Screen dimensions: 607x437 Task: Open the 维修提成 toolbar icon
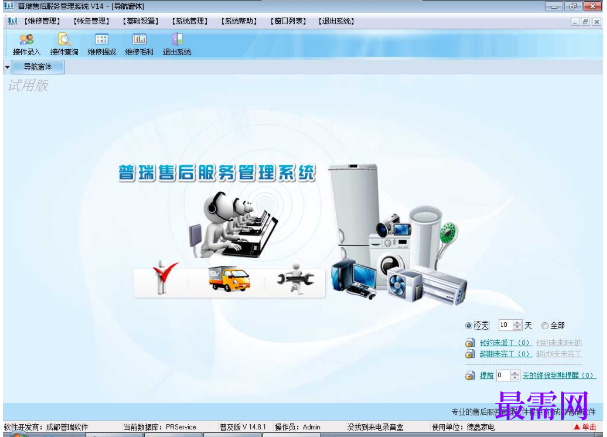point(101,44)
